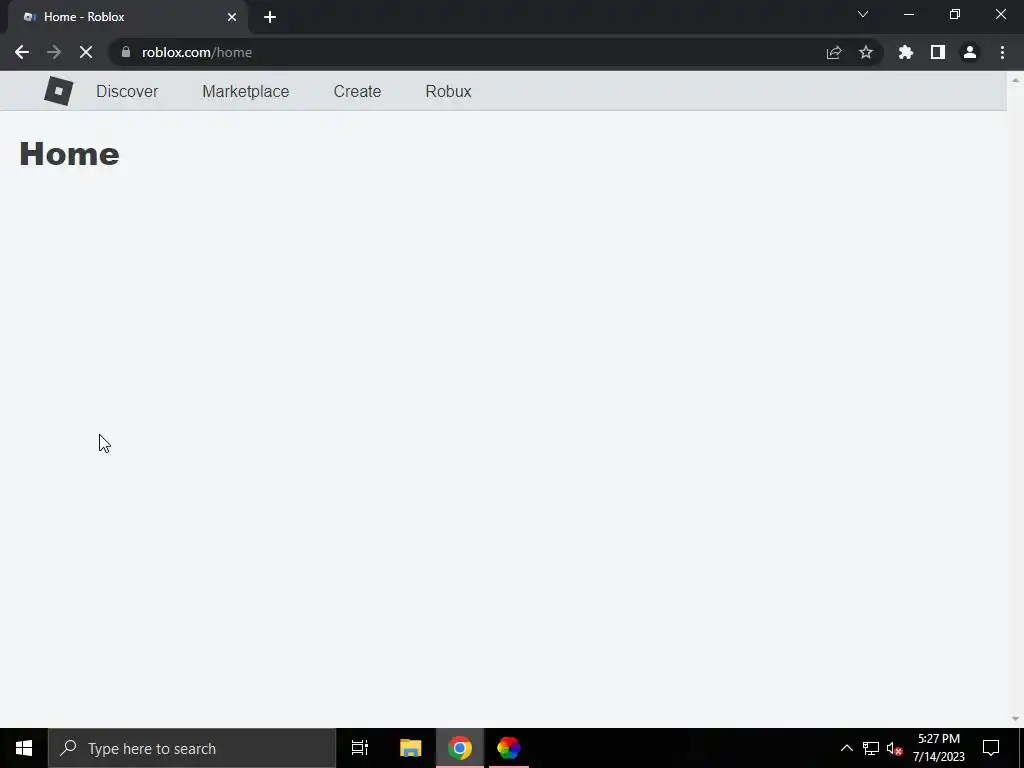Expand the tab search dropdown
1024x768 pixels.
click(x=863, y=14)
